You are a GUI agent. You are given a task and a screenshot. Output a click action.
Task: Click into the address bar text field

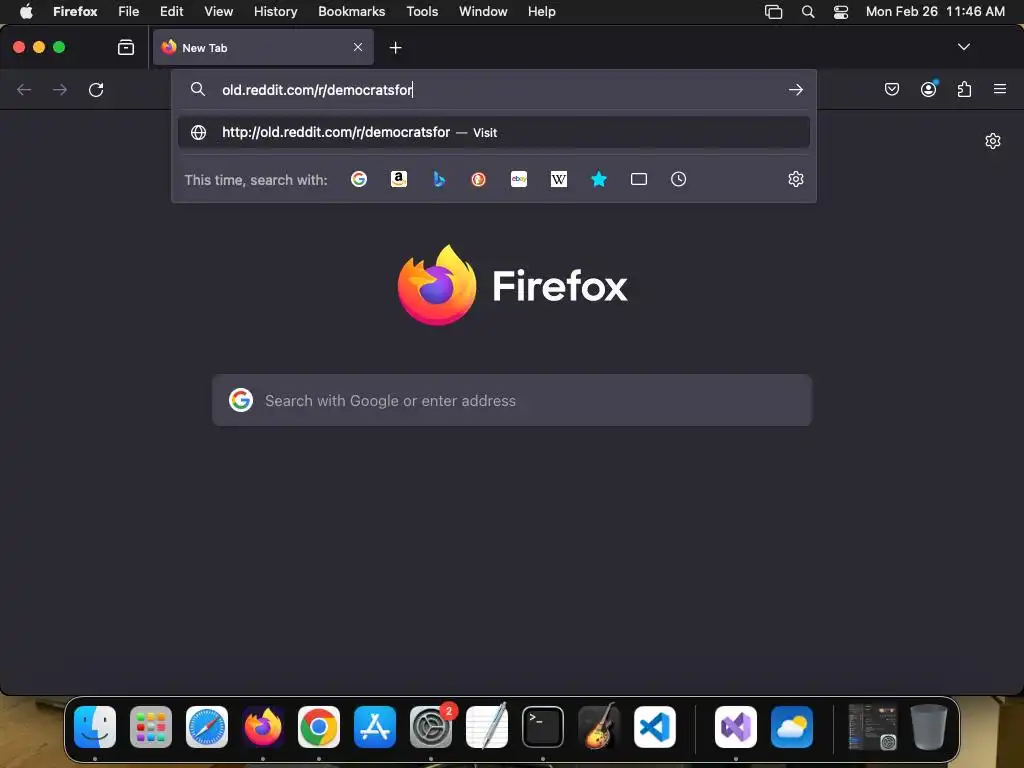[x=496, y=89]
